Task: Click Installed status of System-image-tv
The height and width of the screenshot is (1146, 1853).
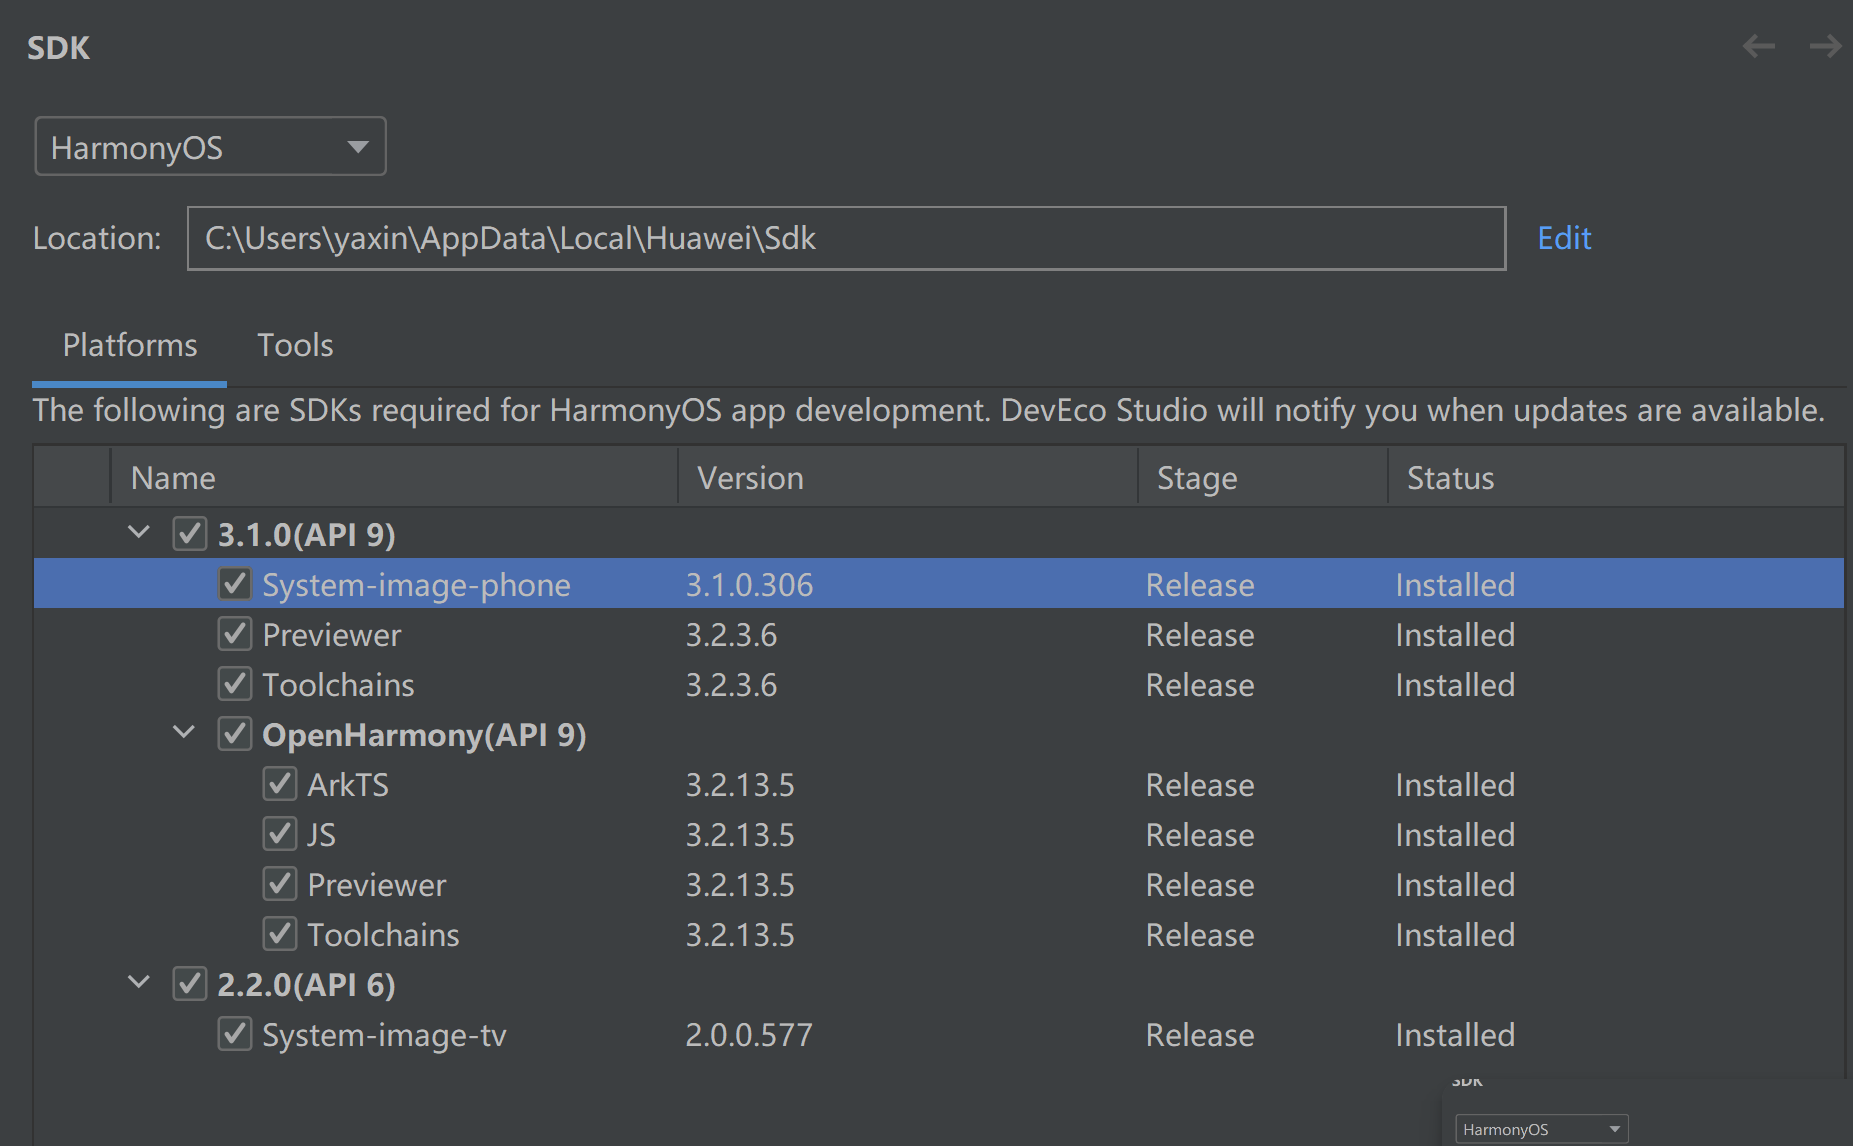Action: [x=1455, y=1035]
